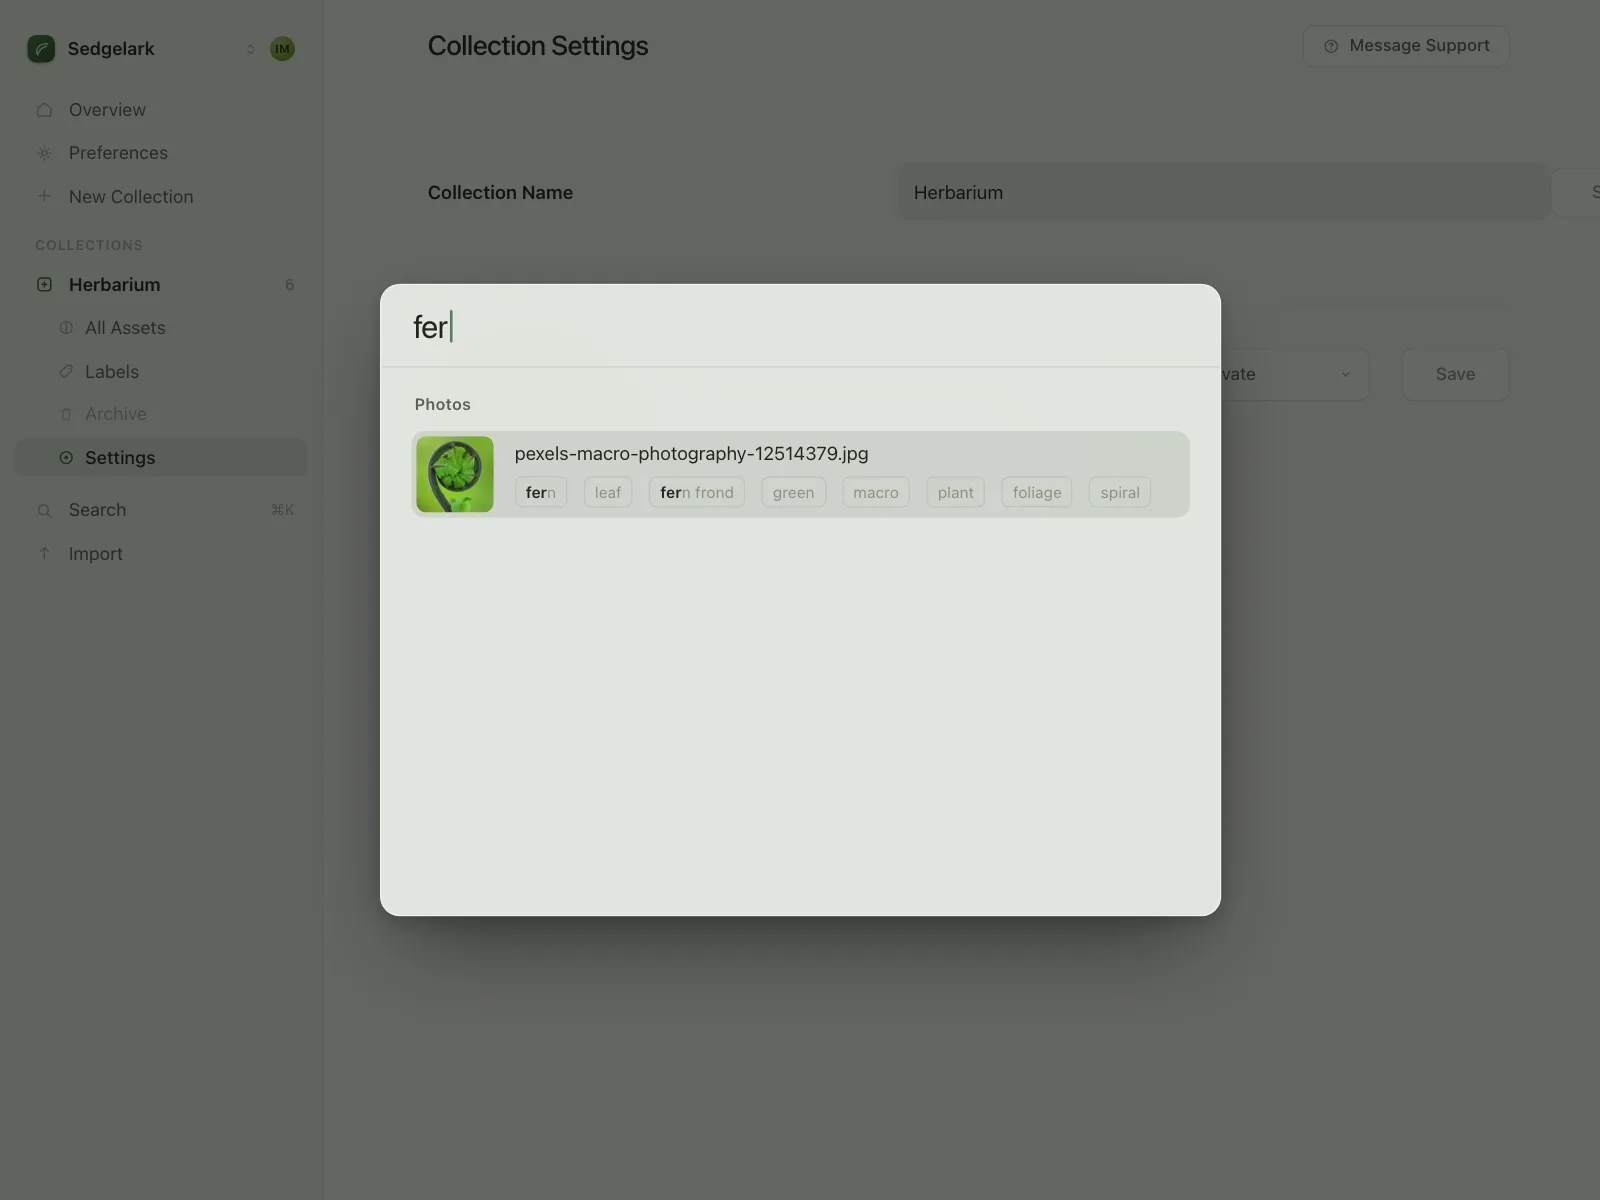Click the Collection Settings page title
This screenshot has height=1200, width=1600.
point(538,46)
